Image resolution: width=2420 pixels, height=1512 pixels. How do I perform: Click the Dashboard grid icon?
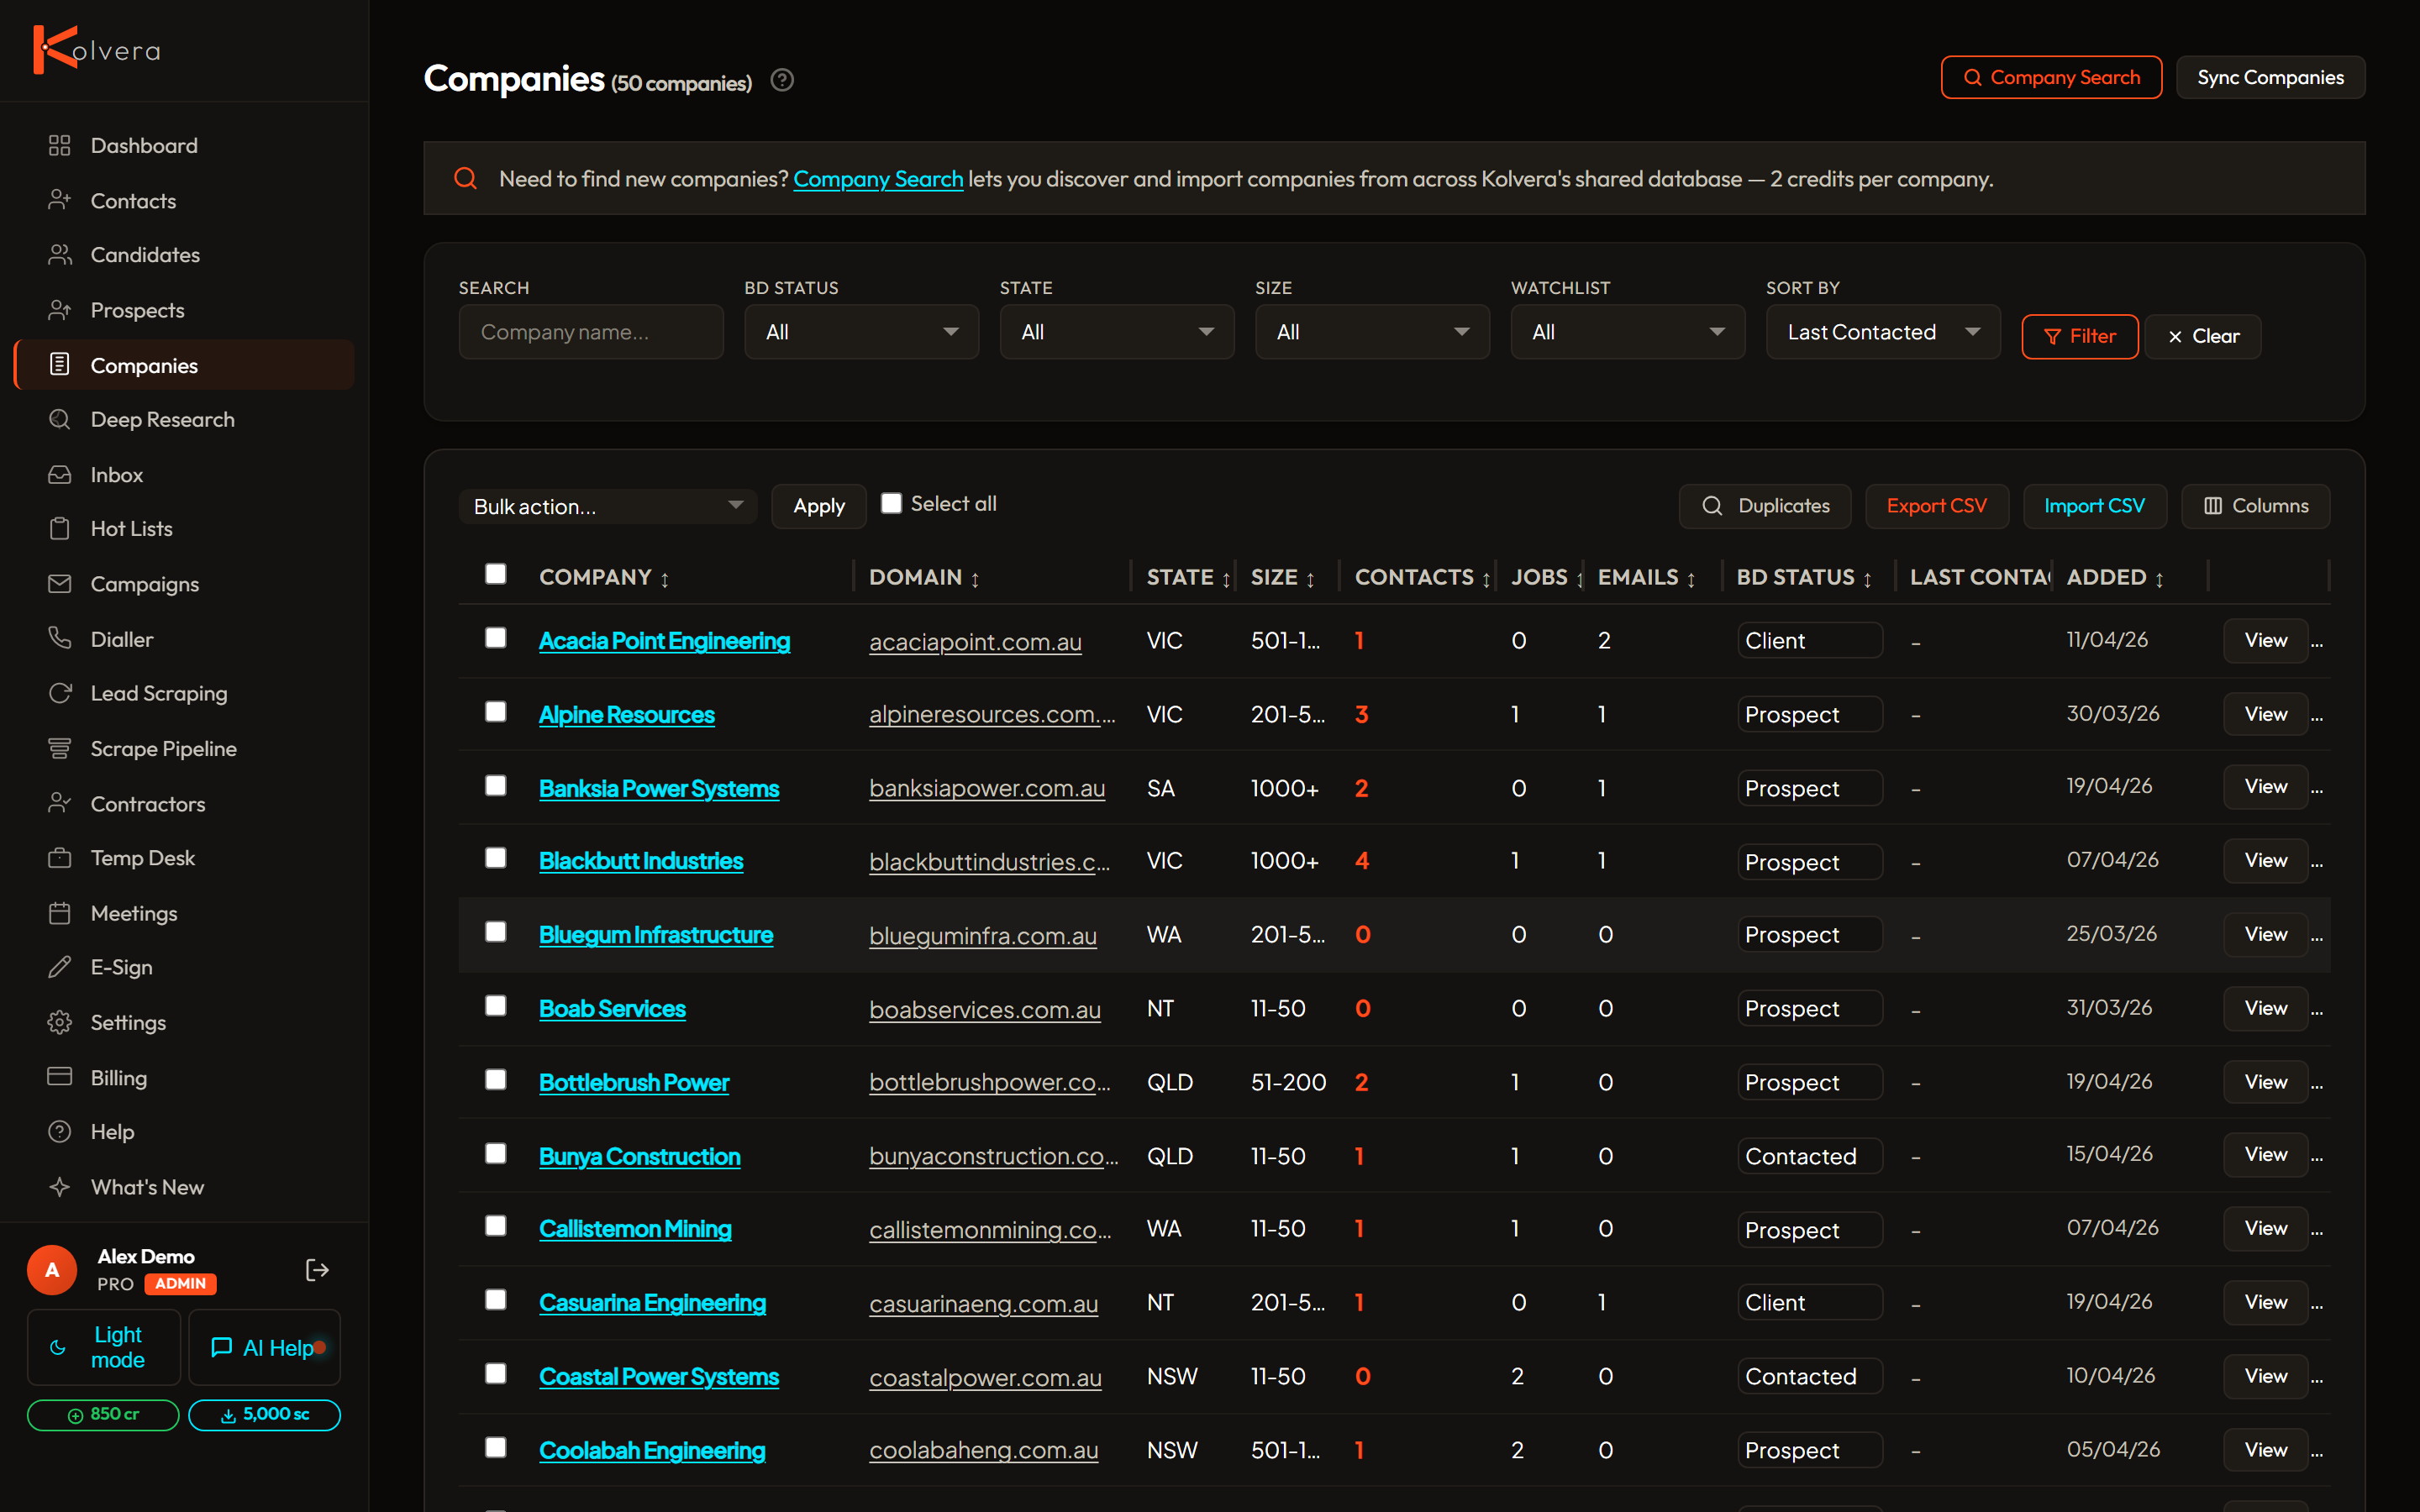pos(60,146)
